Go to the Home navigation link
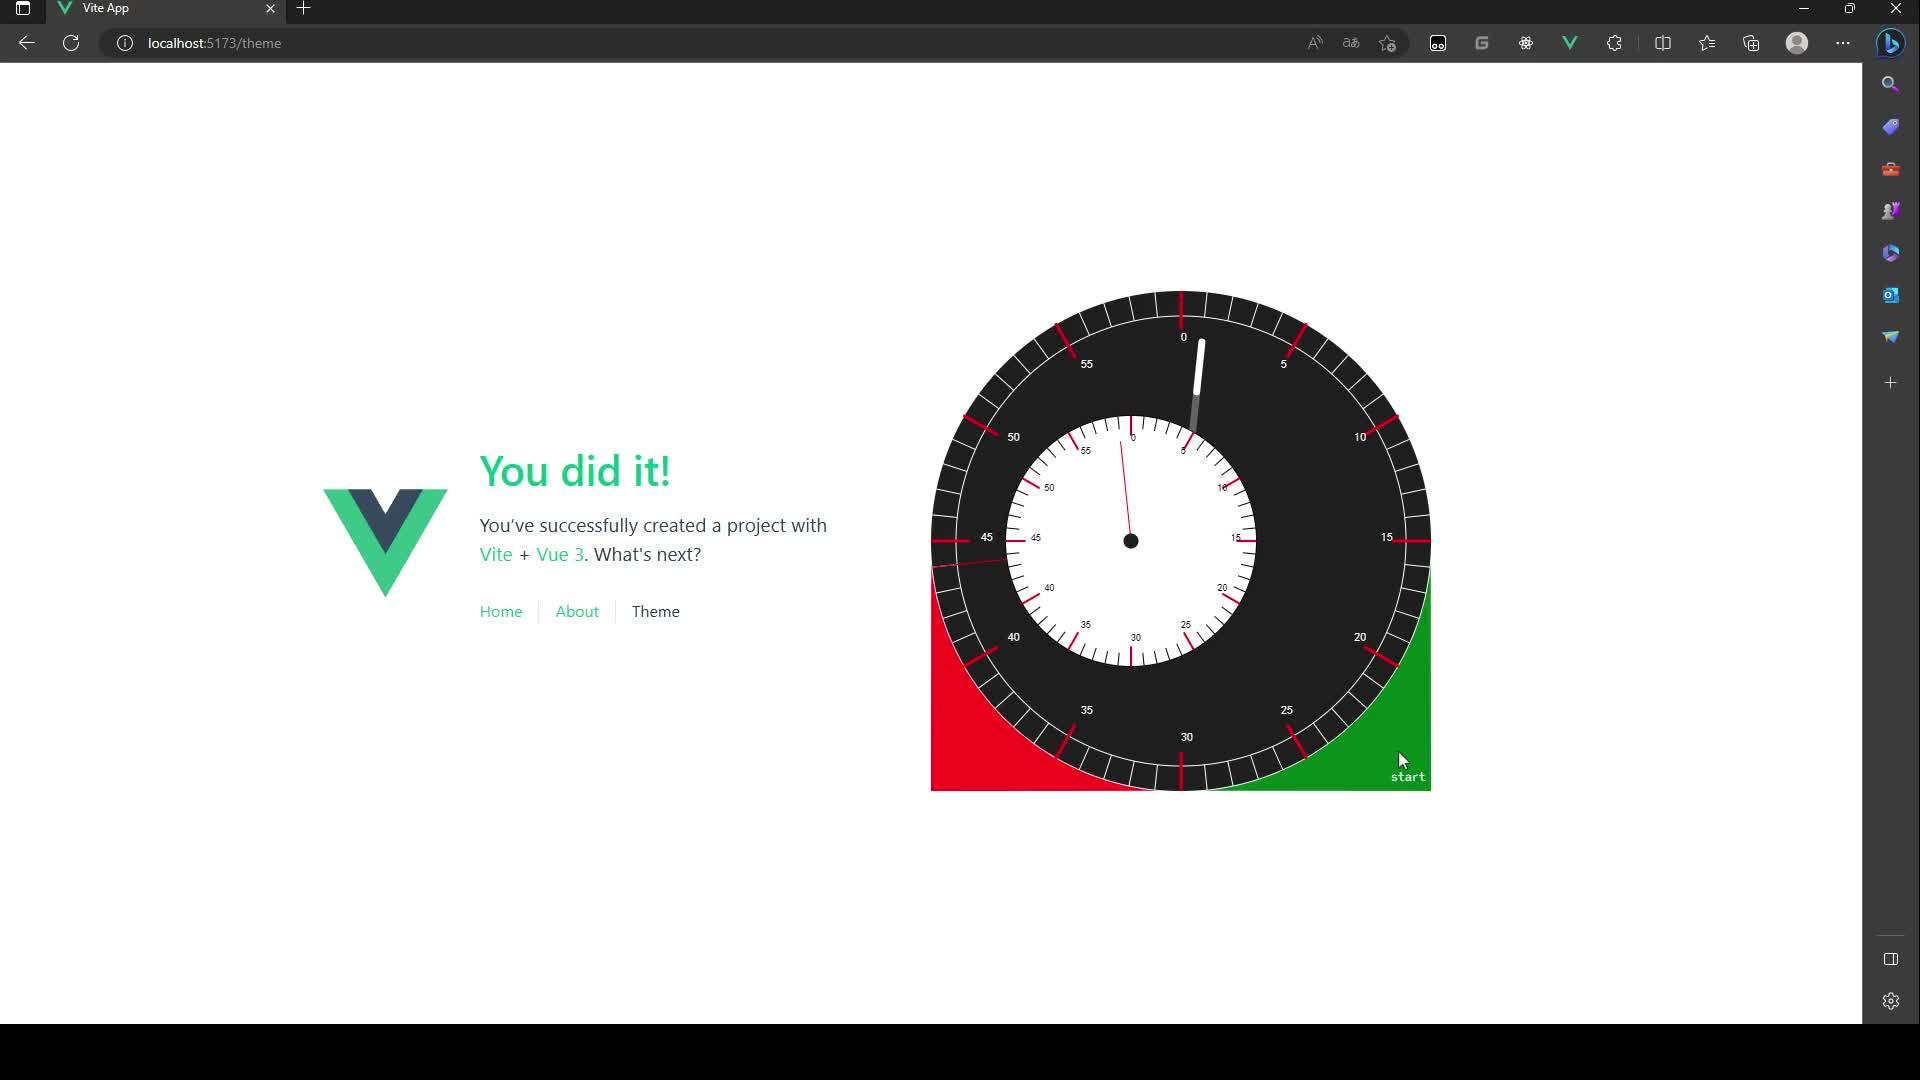The height and width of the screenshot is (1080, 1920). 501,612
